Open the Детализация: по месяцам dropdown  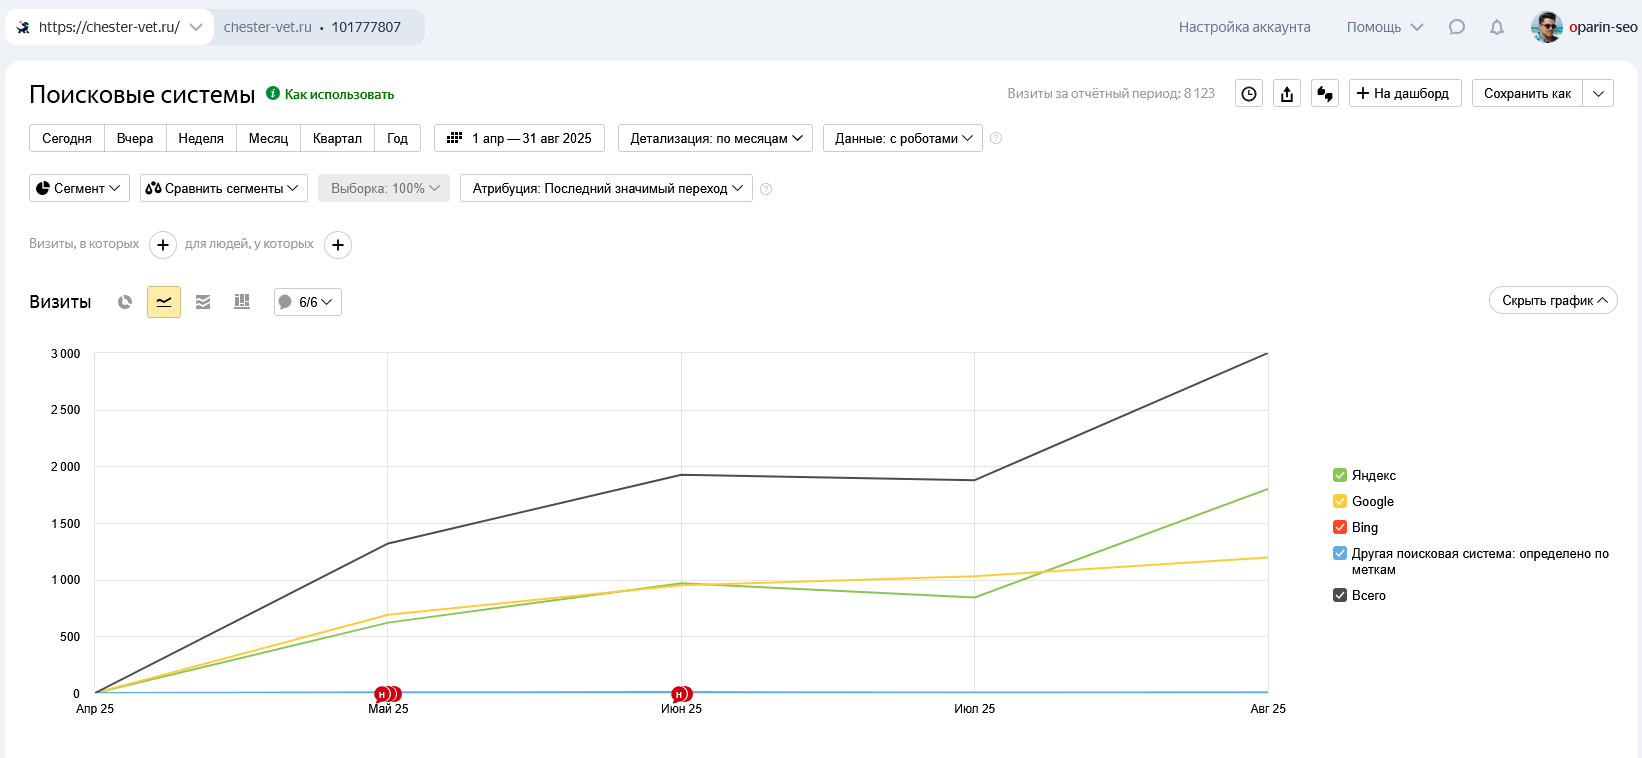[715, 138]
